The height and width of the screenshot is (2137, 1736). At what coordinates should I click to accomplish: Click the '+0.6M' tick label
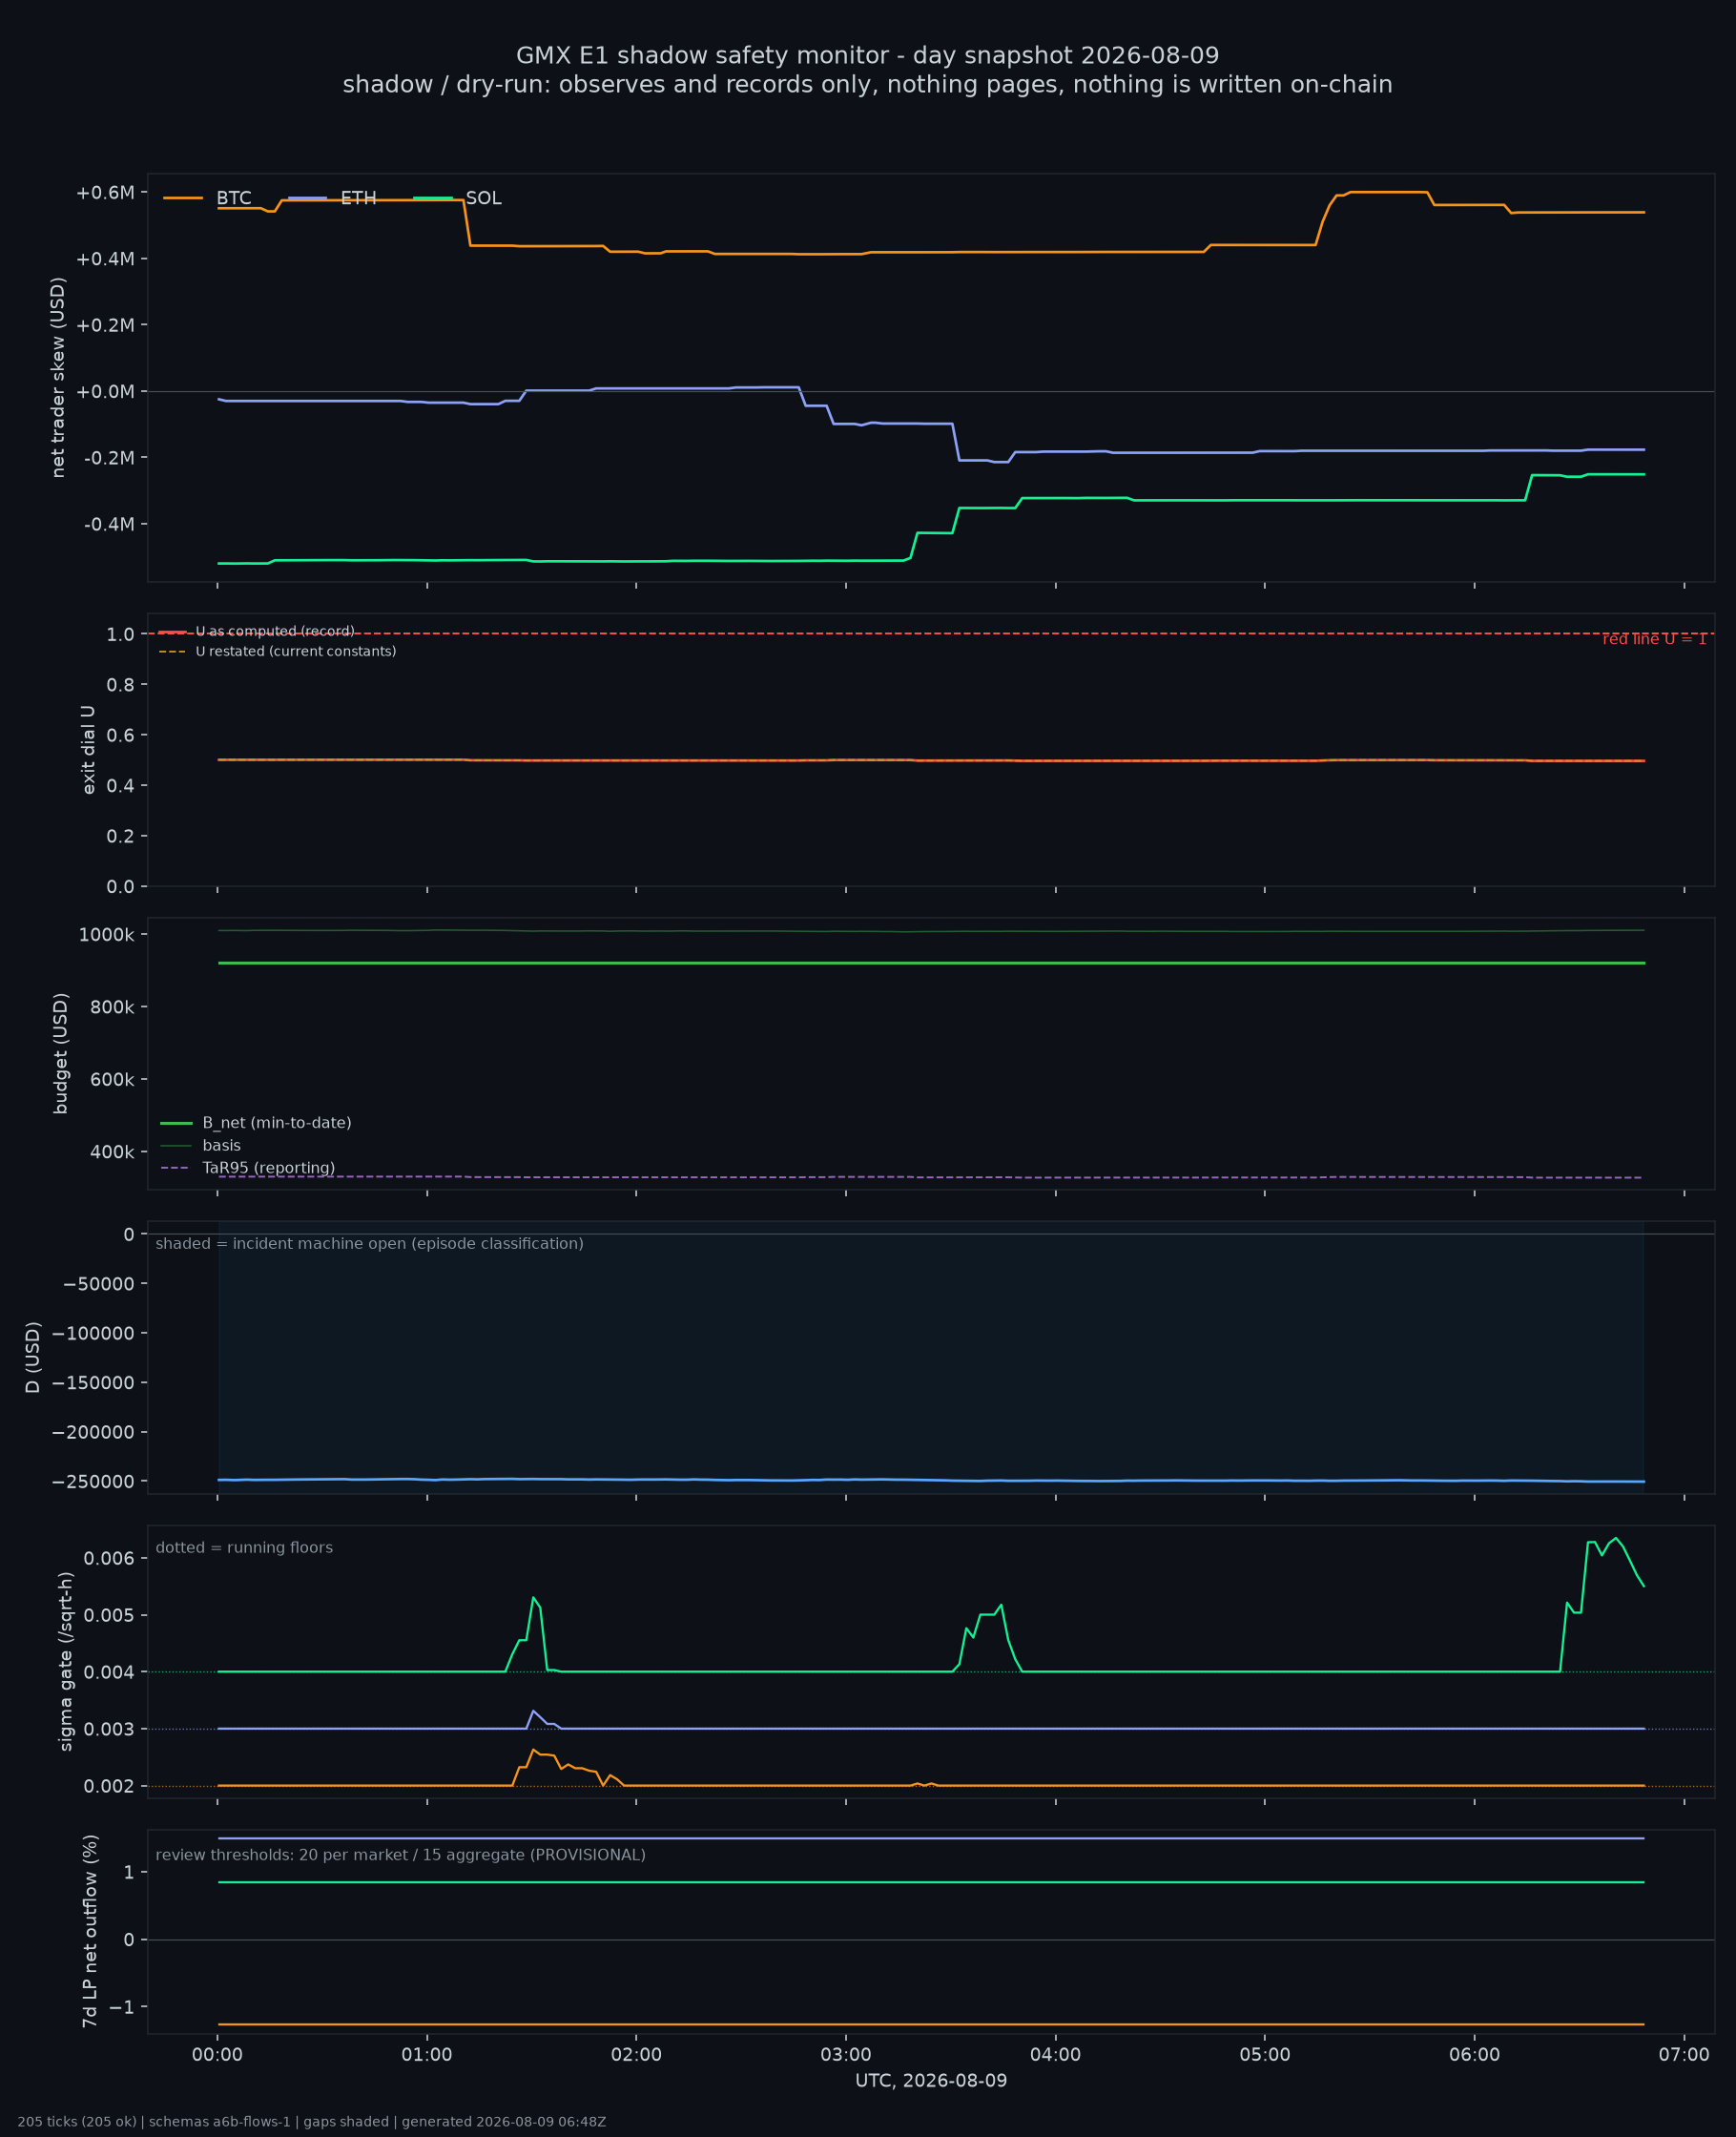pyautogui.click(x=105, y=193)
